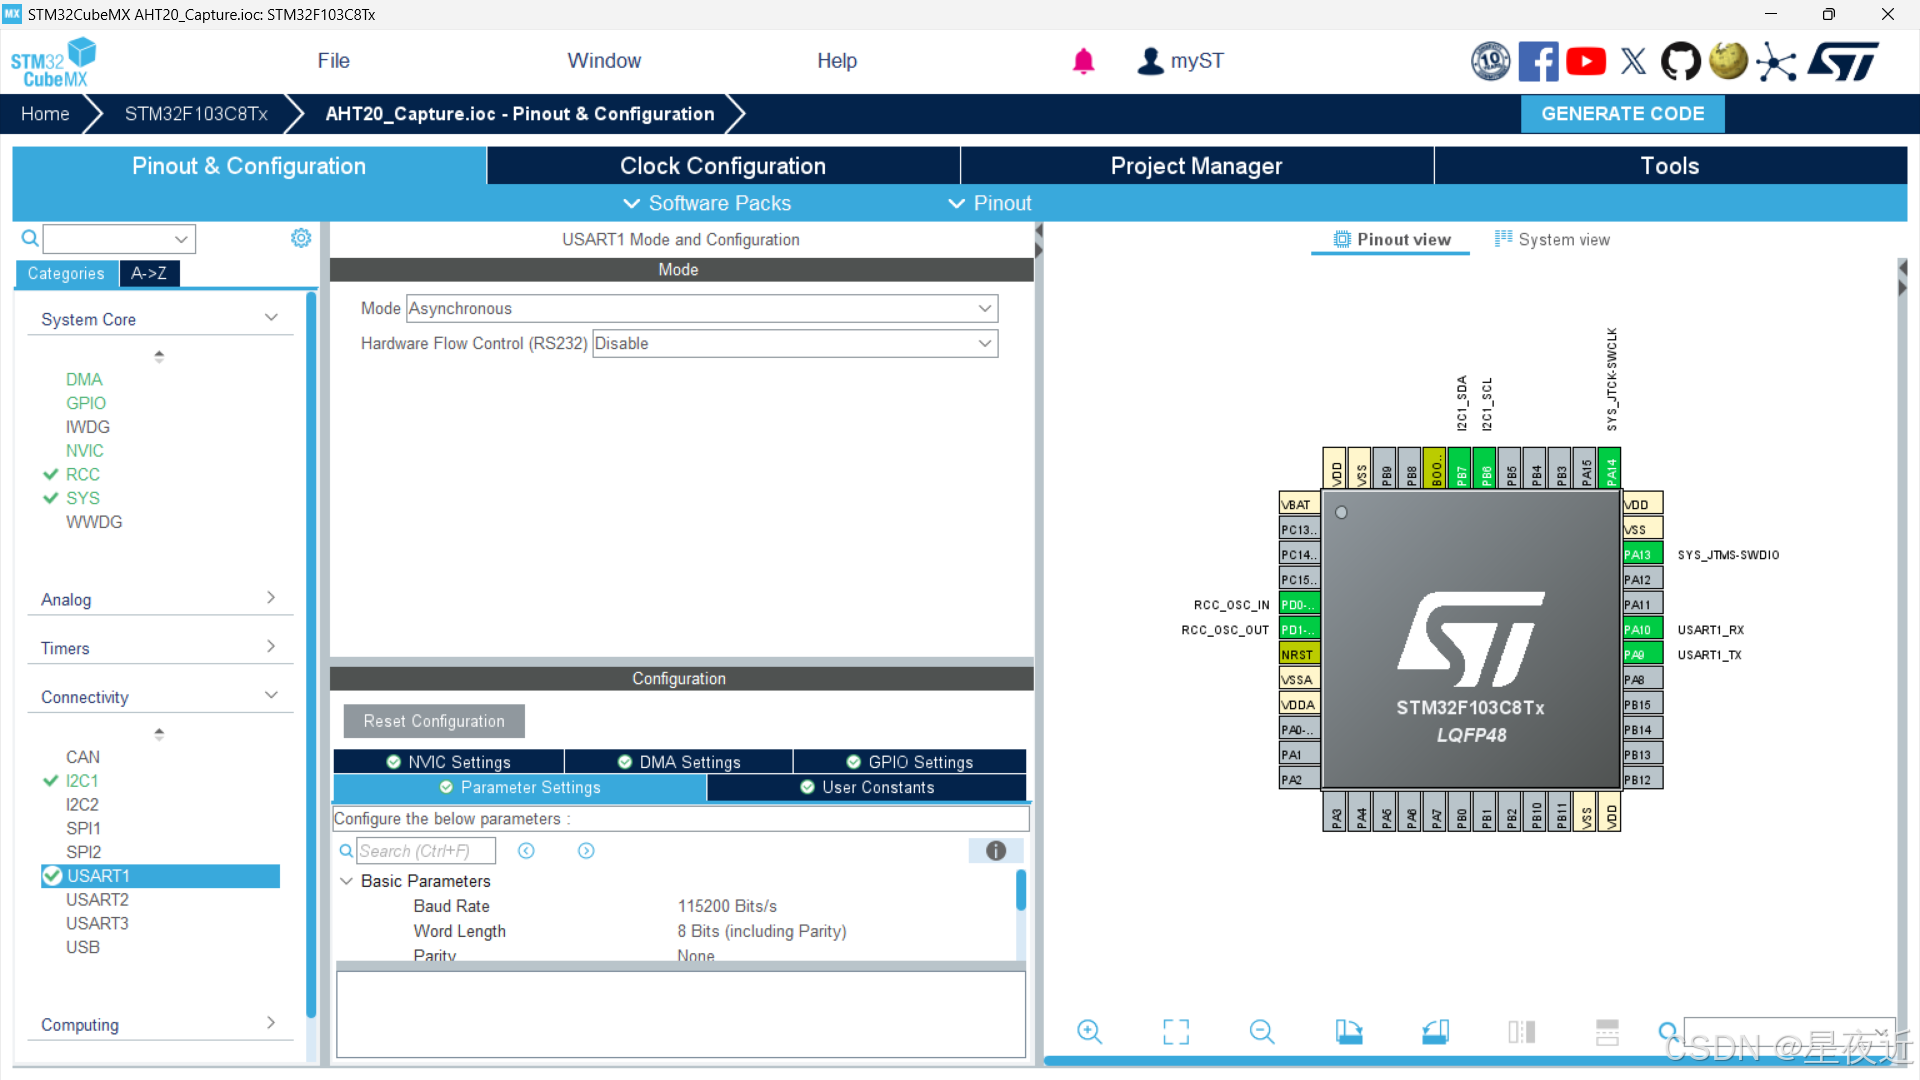Open the GitHub icon link
Screen dimensions: 1920x1080
click(x=1680, y=61)
